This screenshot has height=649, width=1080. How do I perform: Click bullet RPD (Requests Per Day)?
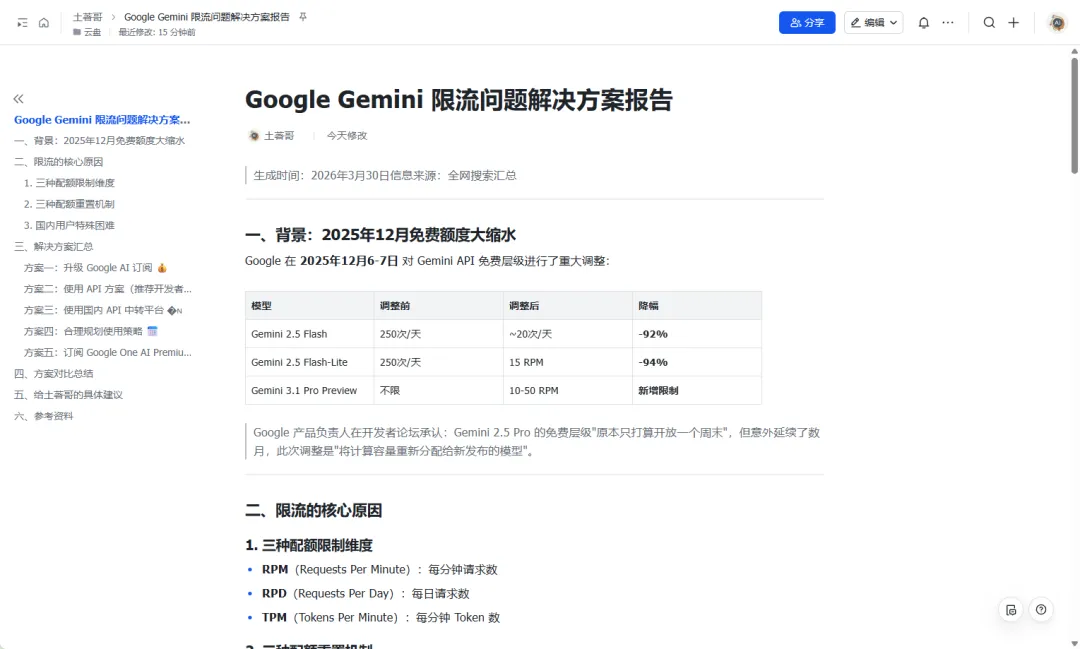click(365, 594)
